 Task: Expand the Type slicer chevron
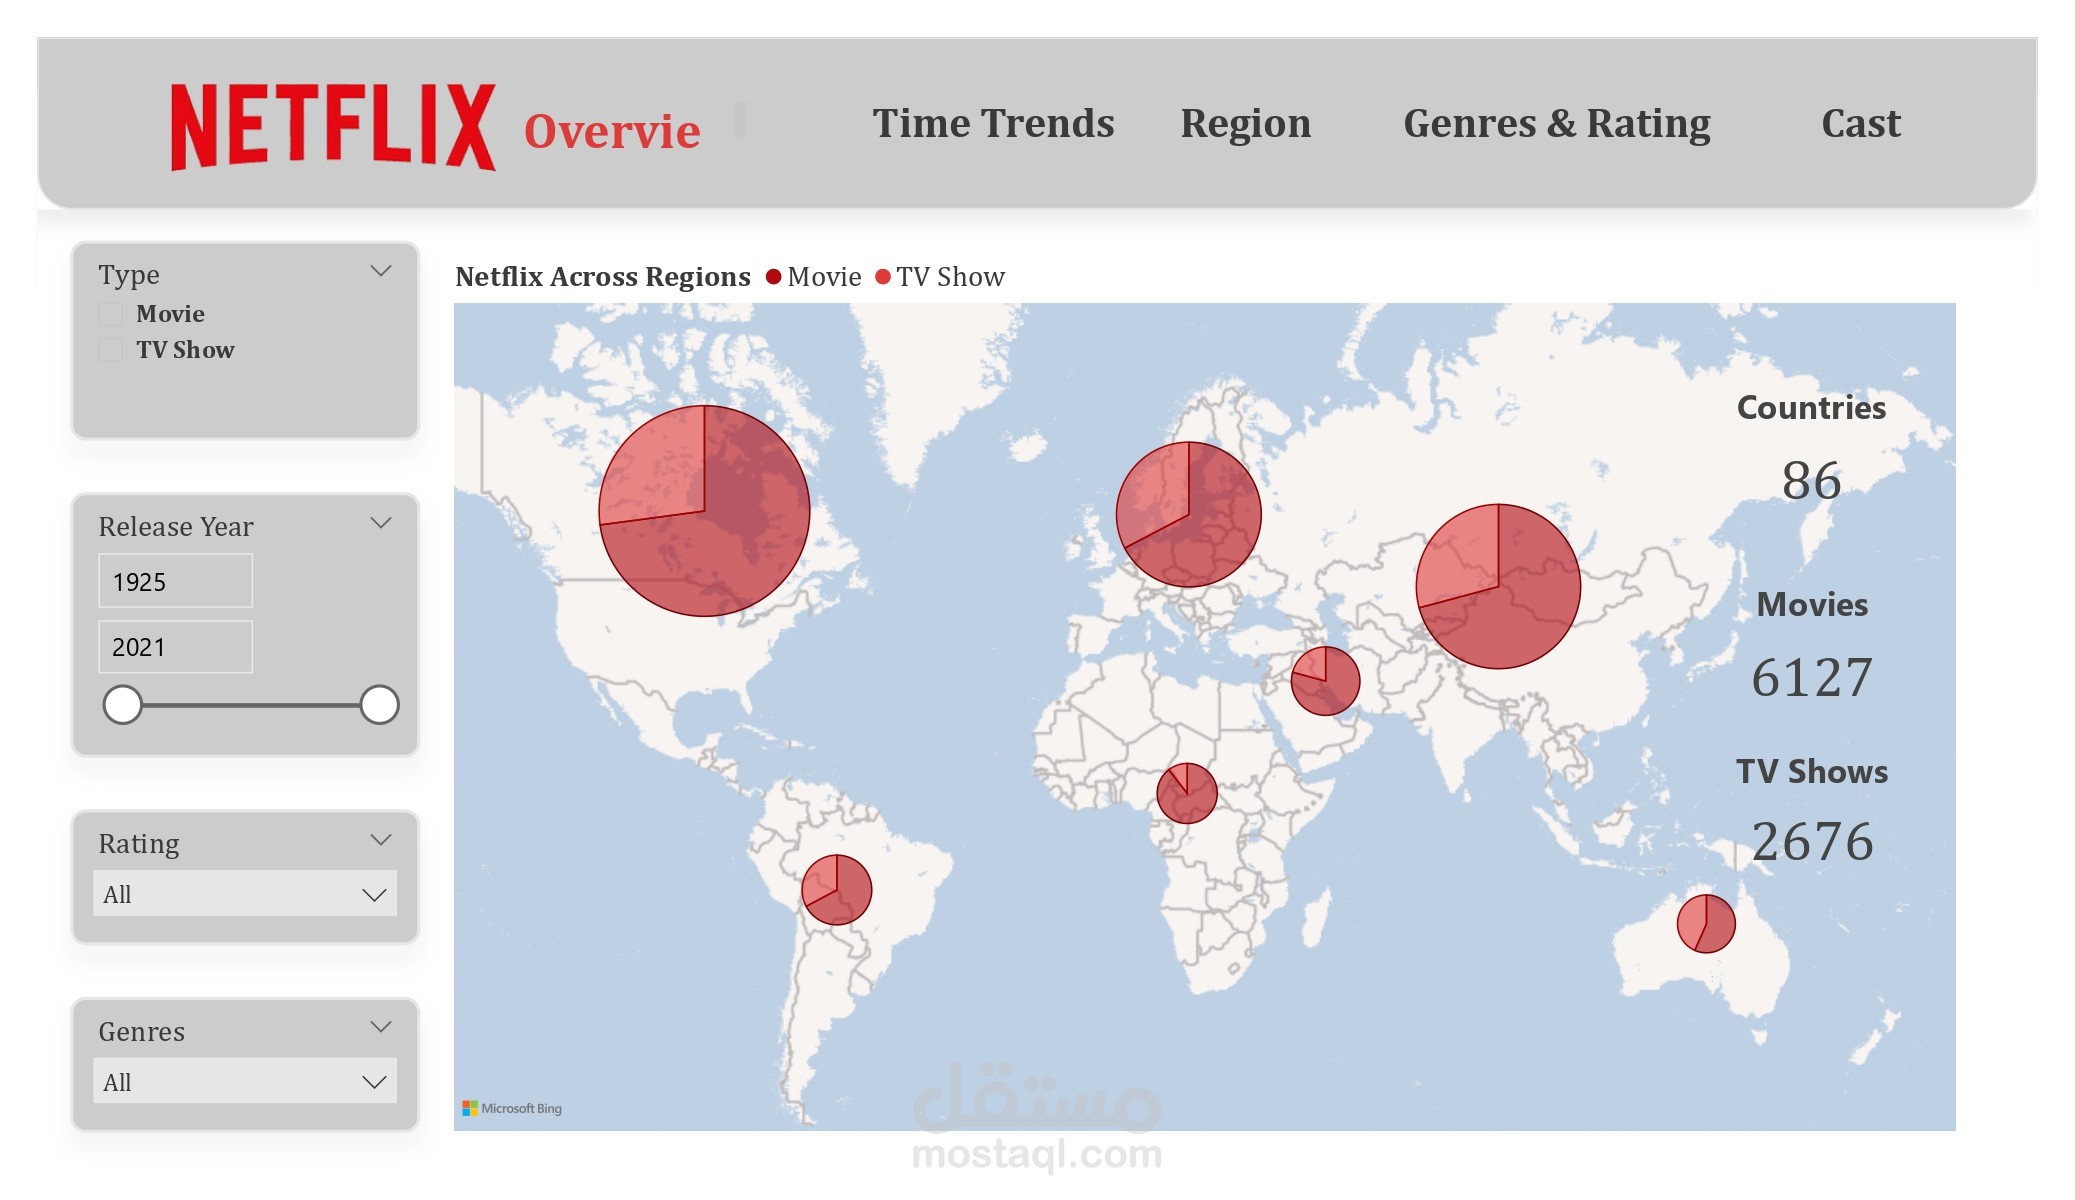point(381,271)
